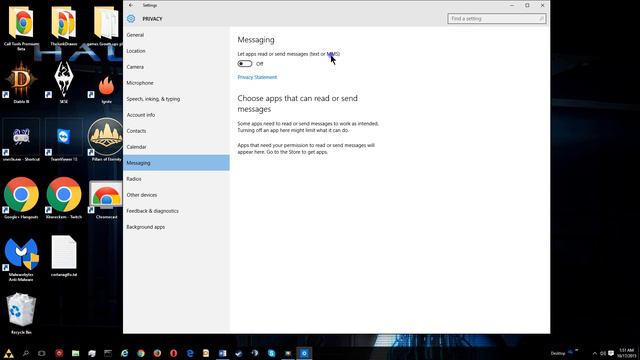Open the Microphone privacy section
Image resolution: width=640 pixels, height=360 pixels.
tap(176, 83)
